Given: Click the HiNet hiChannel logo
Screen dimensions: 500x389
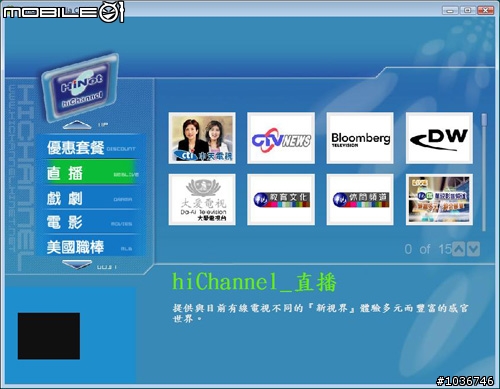Looking at the screenshot, I should 81,87.
